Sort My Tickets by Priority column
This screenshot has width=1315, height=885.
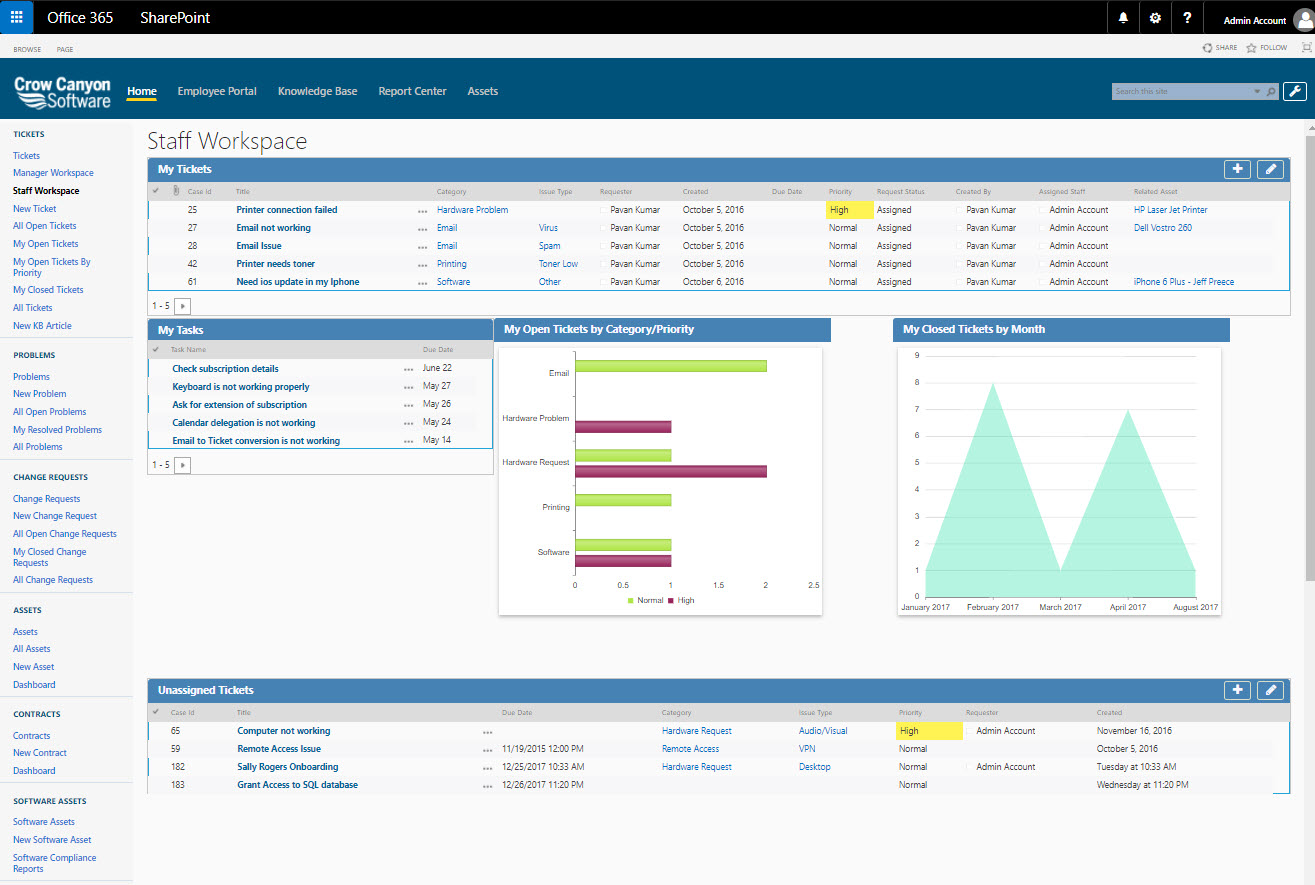click(x=840, y=191)
